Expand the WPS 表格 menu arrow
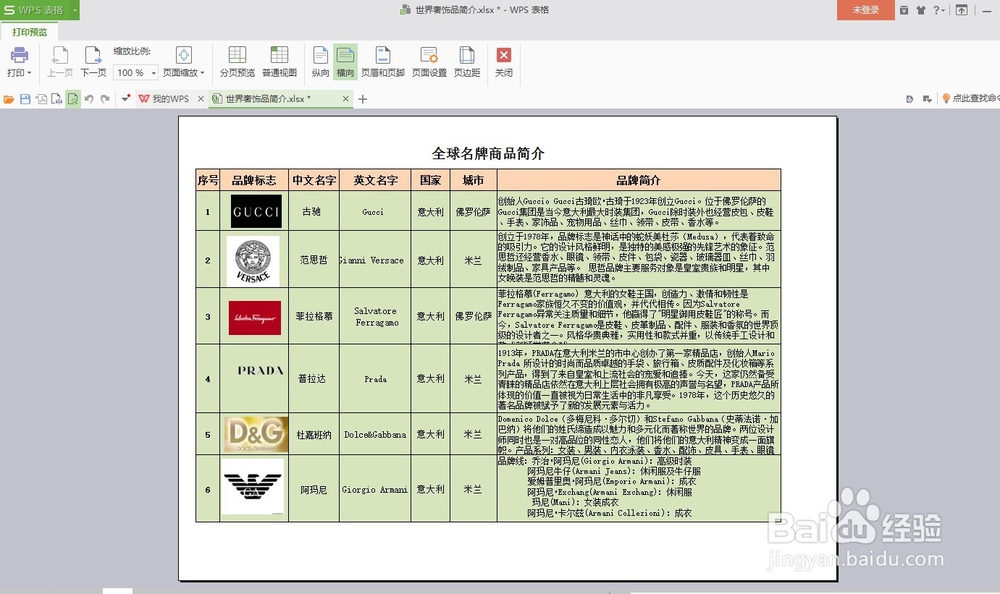Viewport: 1000px width, 594px height. click(75, 10)
